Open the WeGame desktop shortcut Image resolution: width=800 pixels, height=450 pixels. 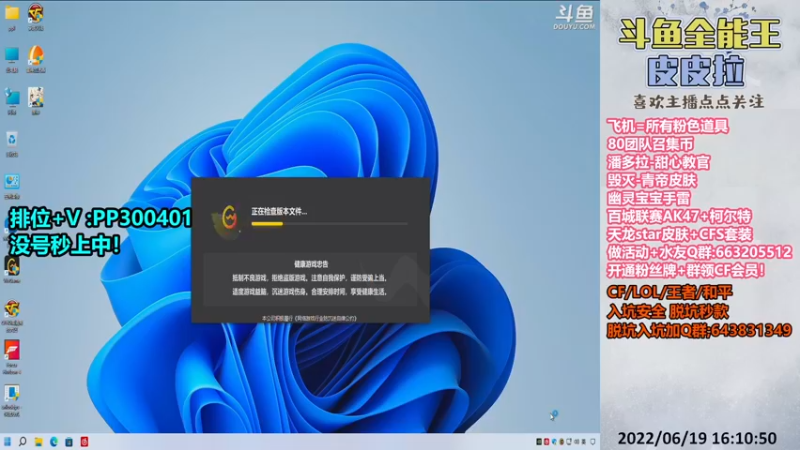pos(12,266)
